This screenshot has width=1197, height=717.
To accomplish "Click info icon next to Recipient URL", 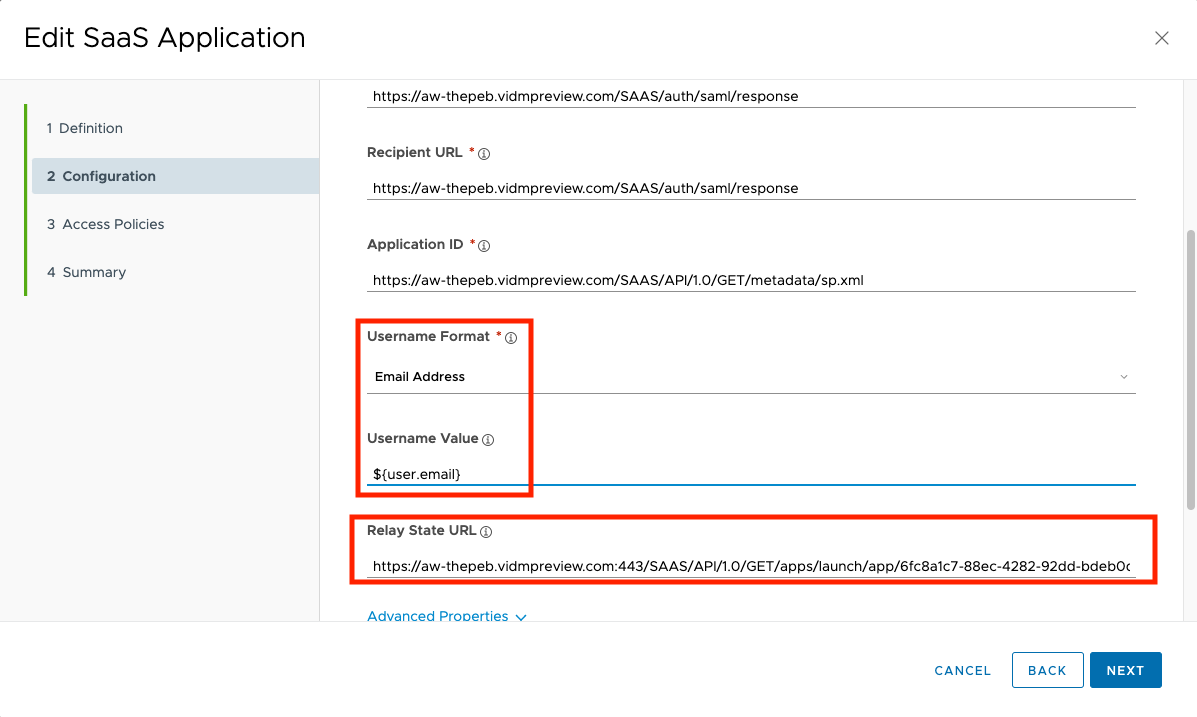I will tap(485, 154).
